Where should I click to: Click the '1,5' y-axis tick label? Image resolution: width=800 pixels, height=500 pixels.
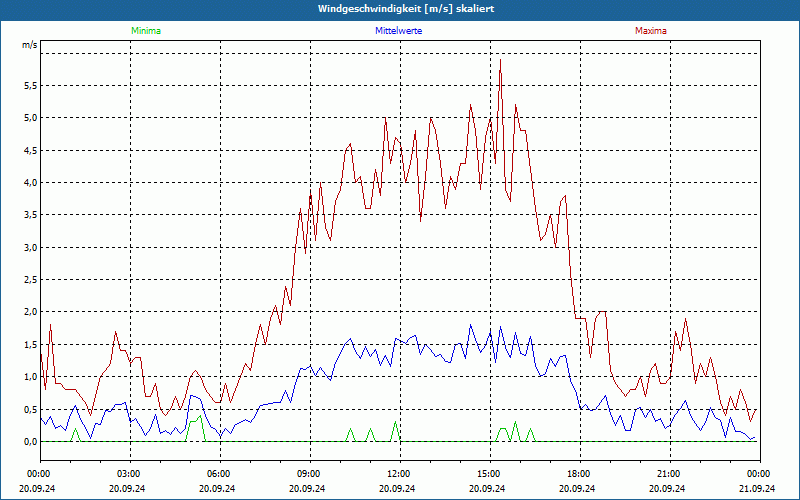point(31,344)
